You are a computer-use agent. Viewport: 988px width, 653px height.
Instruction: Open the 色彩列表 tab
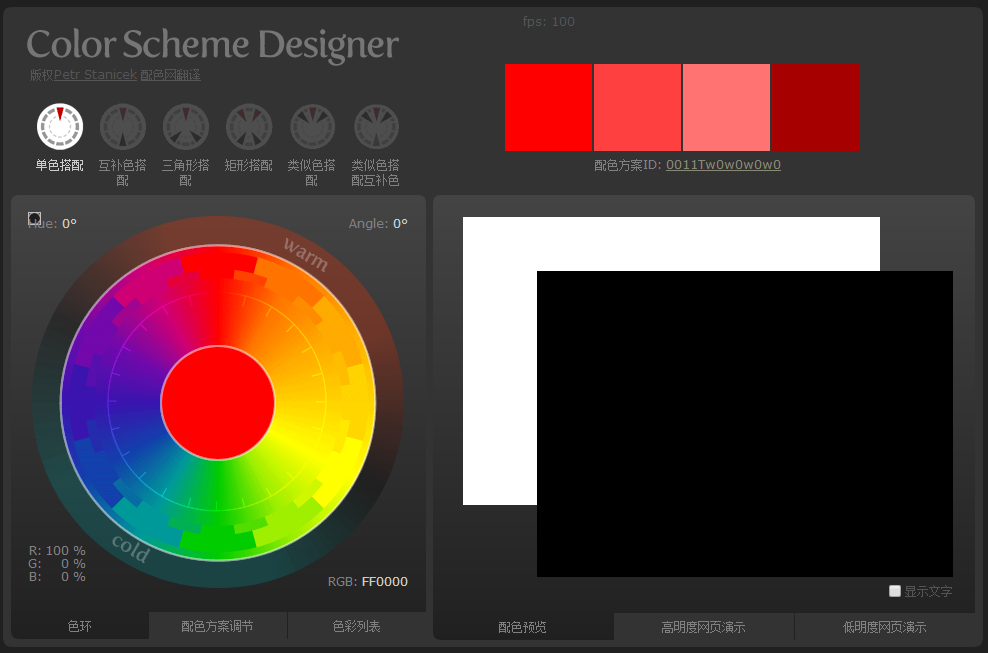357,626
